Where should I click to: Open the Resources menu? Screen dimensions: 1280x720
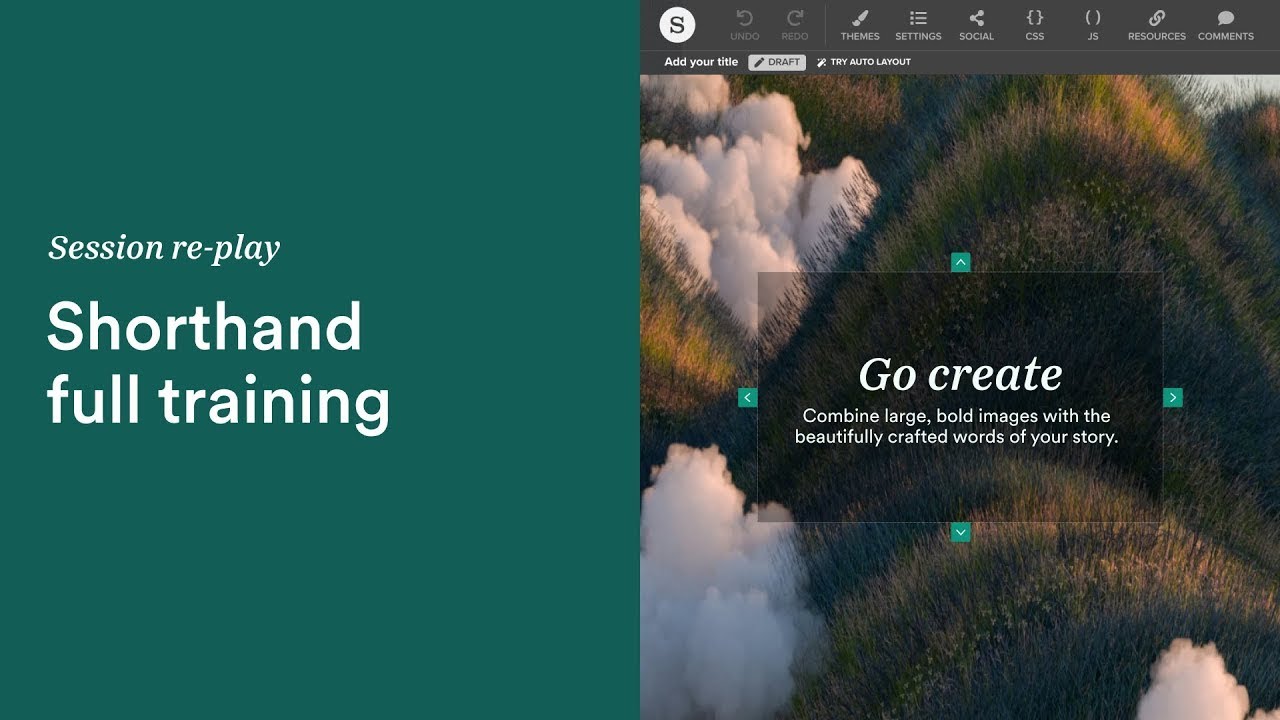(1157, 25)
